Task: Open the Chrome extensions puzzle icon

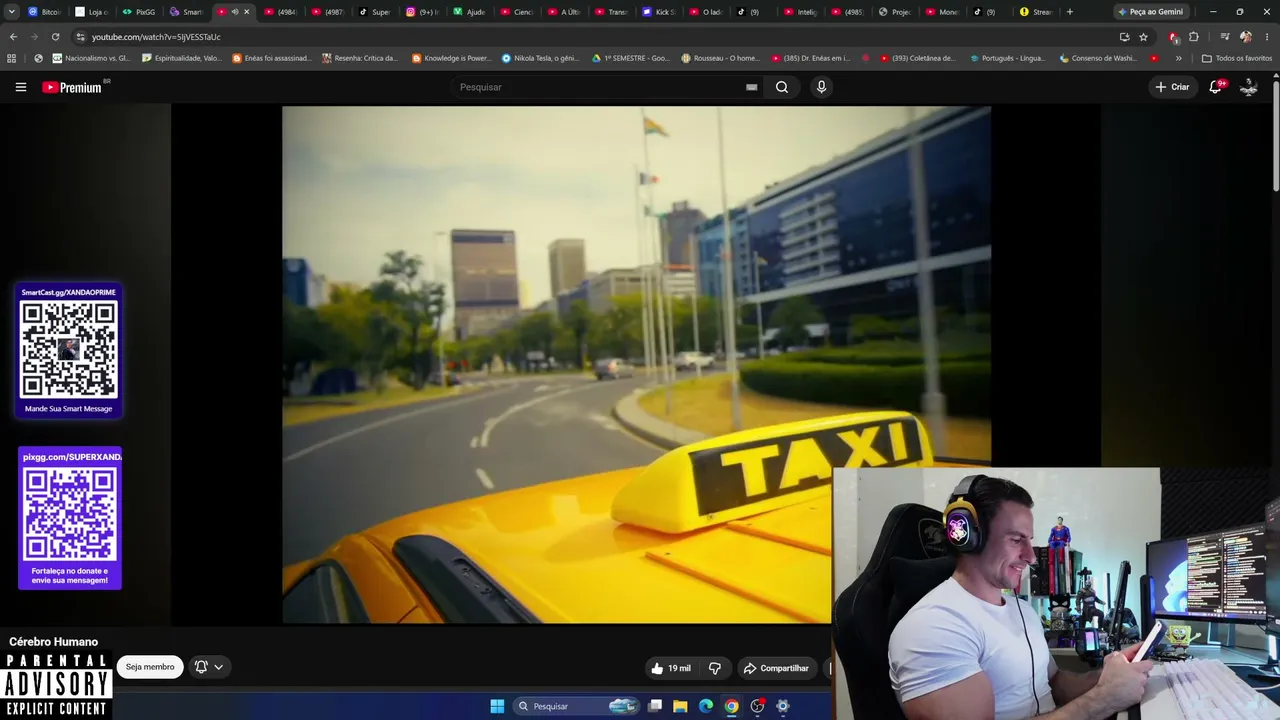Action: point(1193,37)
